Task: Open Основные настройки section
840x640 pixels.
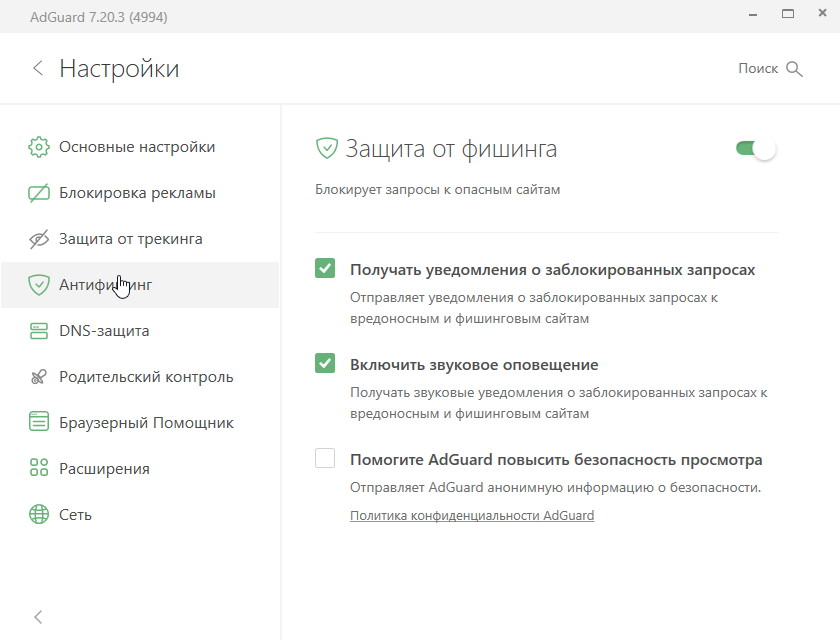Action: tap(140, 147)
